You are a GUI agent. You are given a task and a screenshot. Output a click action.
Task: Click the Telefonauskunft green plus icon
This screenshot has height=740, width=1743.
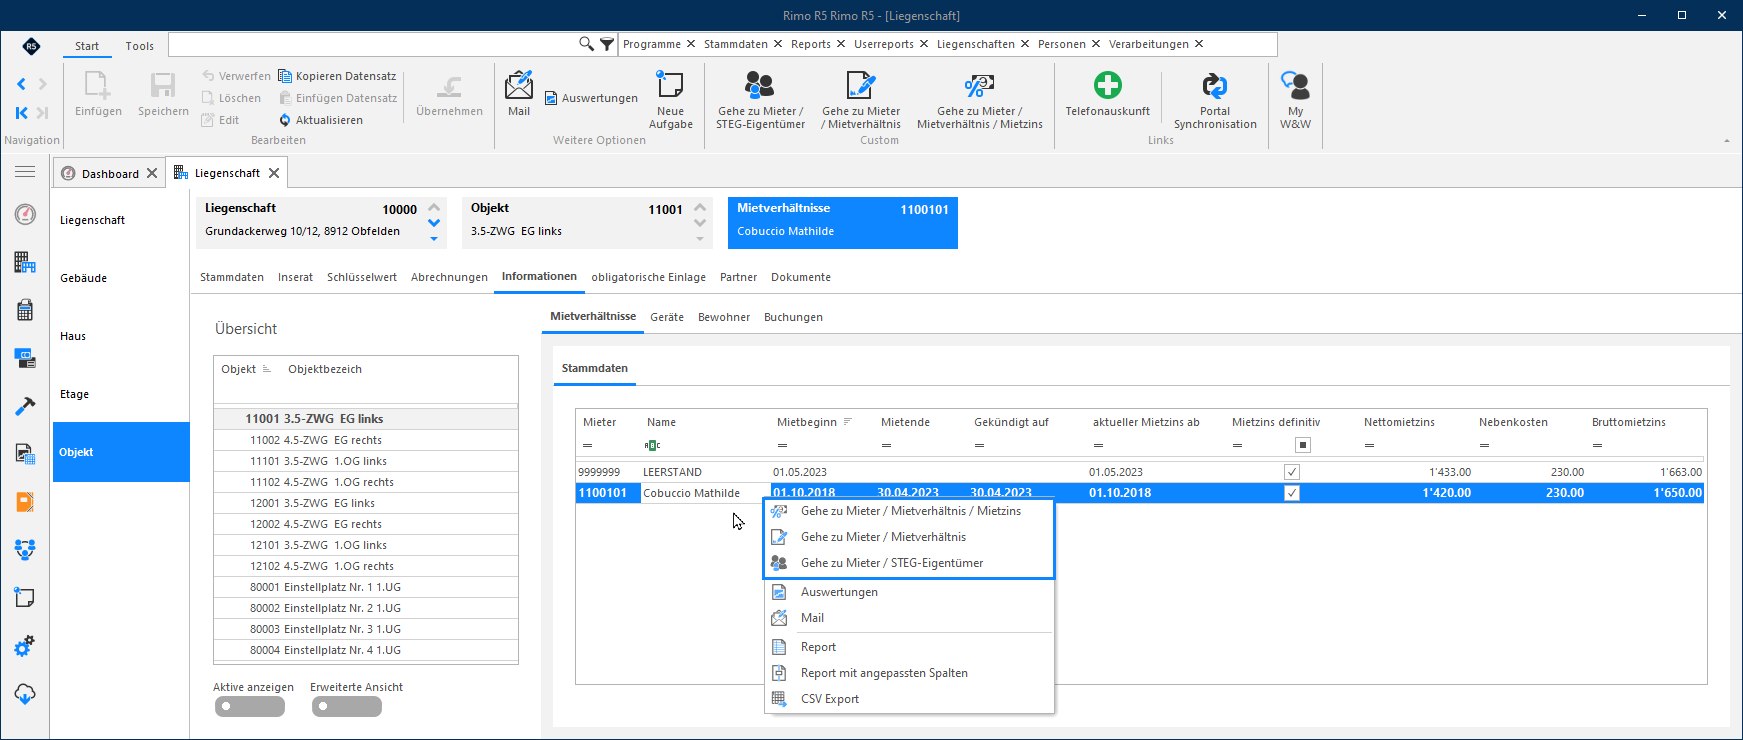tap(1107, 85)
